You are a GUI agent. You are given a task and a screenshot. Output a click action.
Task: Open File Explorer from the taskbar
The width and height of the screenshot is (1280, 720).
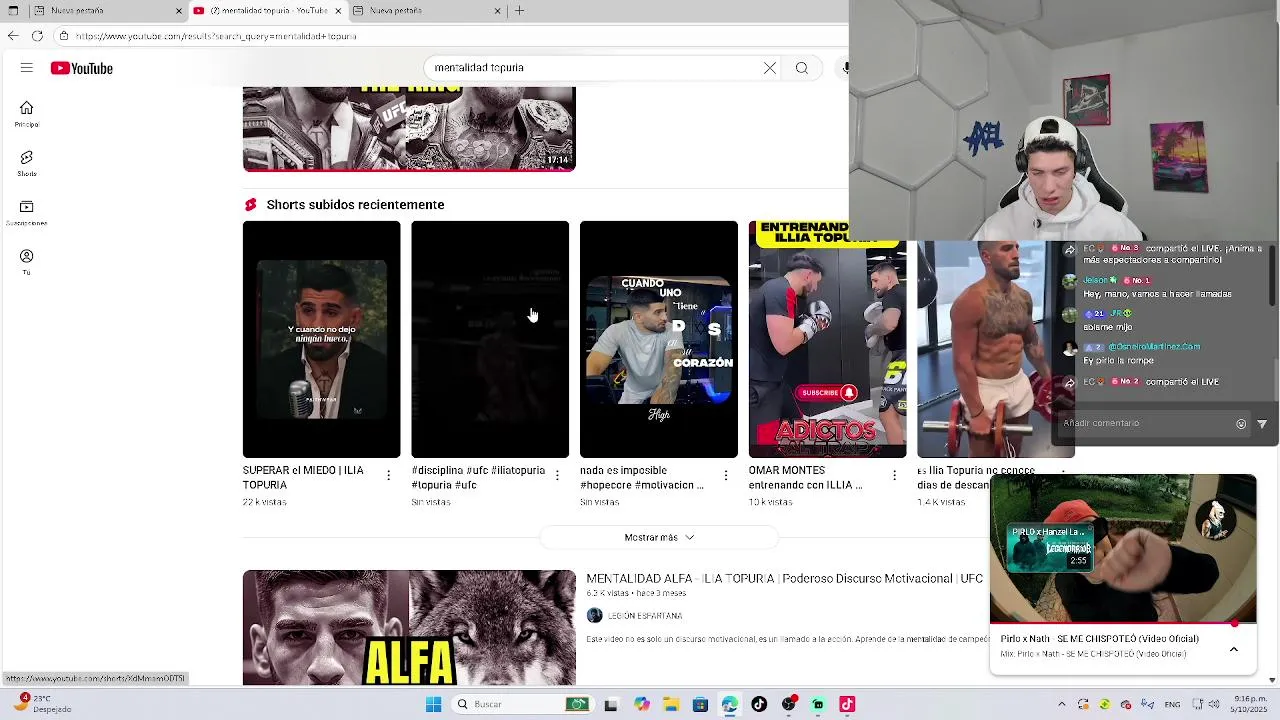(671, 704)
